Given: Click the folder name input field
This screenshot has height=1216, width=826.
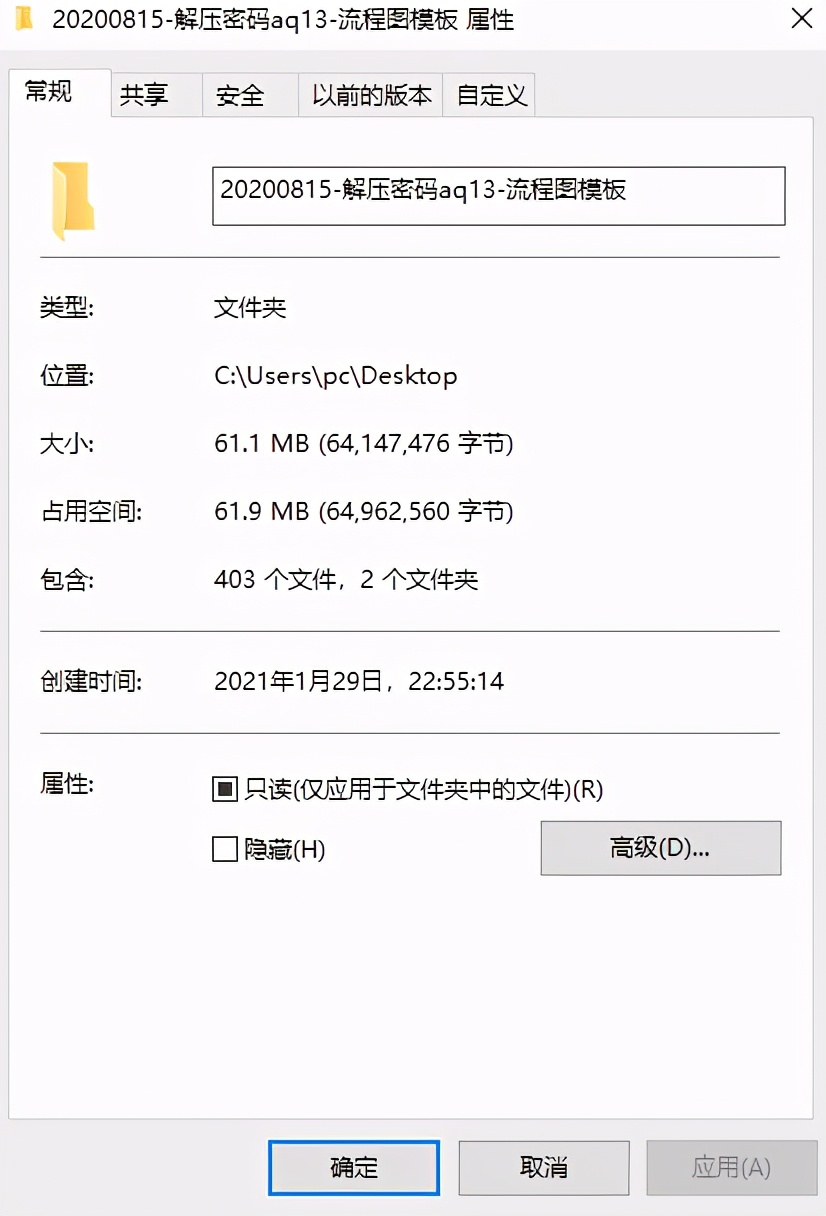Looking at the screenshot, I should 498,195.
